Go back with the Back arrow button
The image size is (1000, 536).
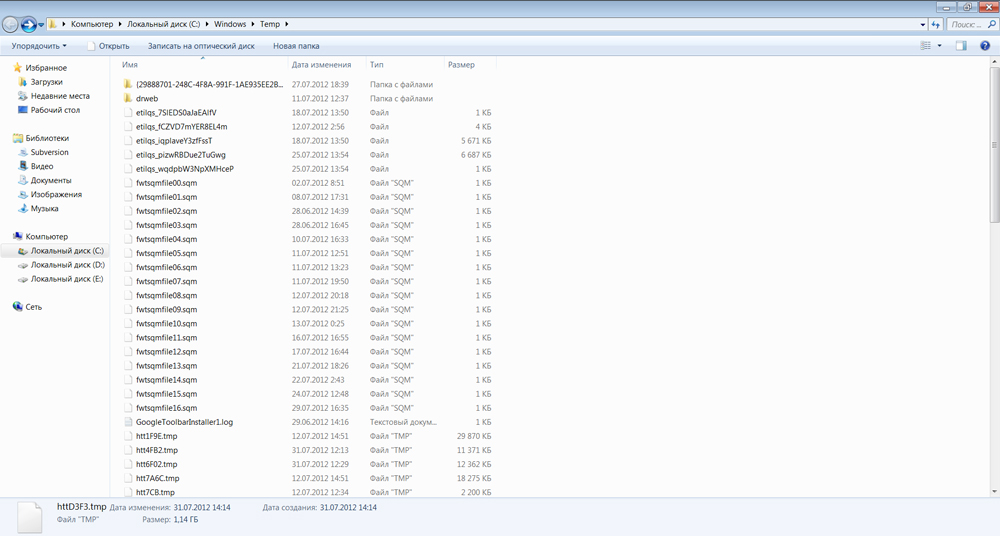point(10,25)
